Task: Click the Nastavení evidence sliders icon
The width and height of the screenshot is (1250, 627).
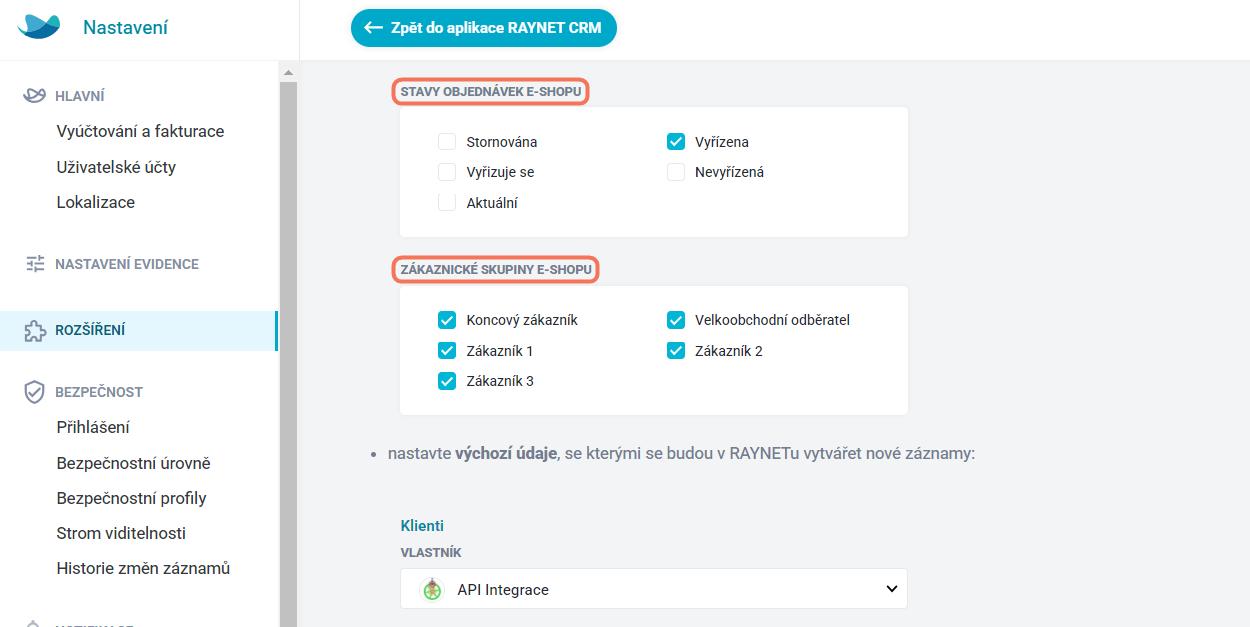Action: tap(35, 264)
